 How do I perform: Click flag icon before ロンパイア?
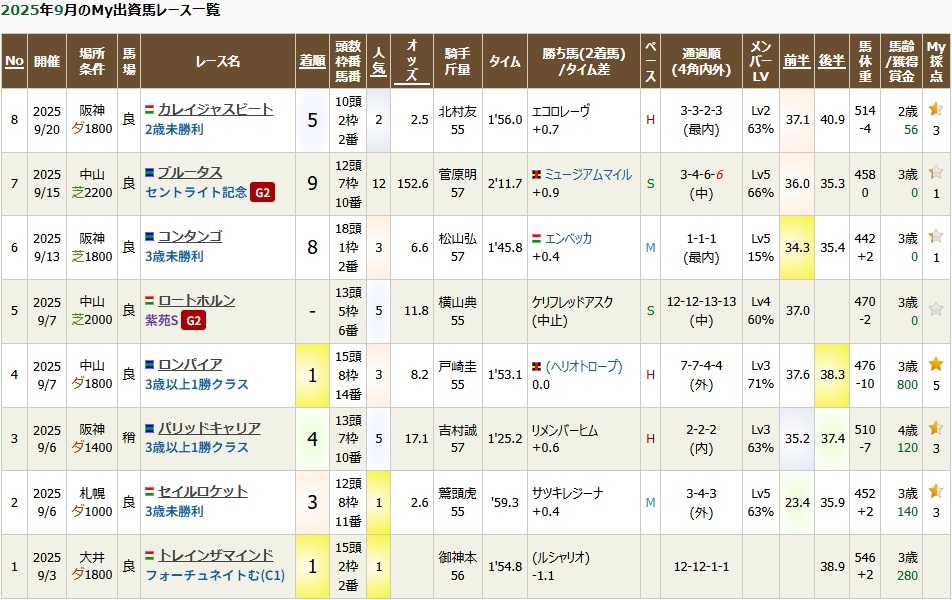click(149, 365)
